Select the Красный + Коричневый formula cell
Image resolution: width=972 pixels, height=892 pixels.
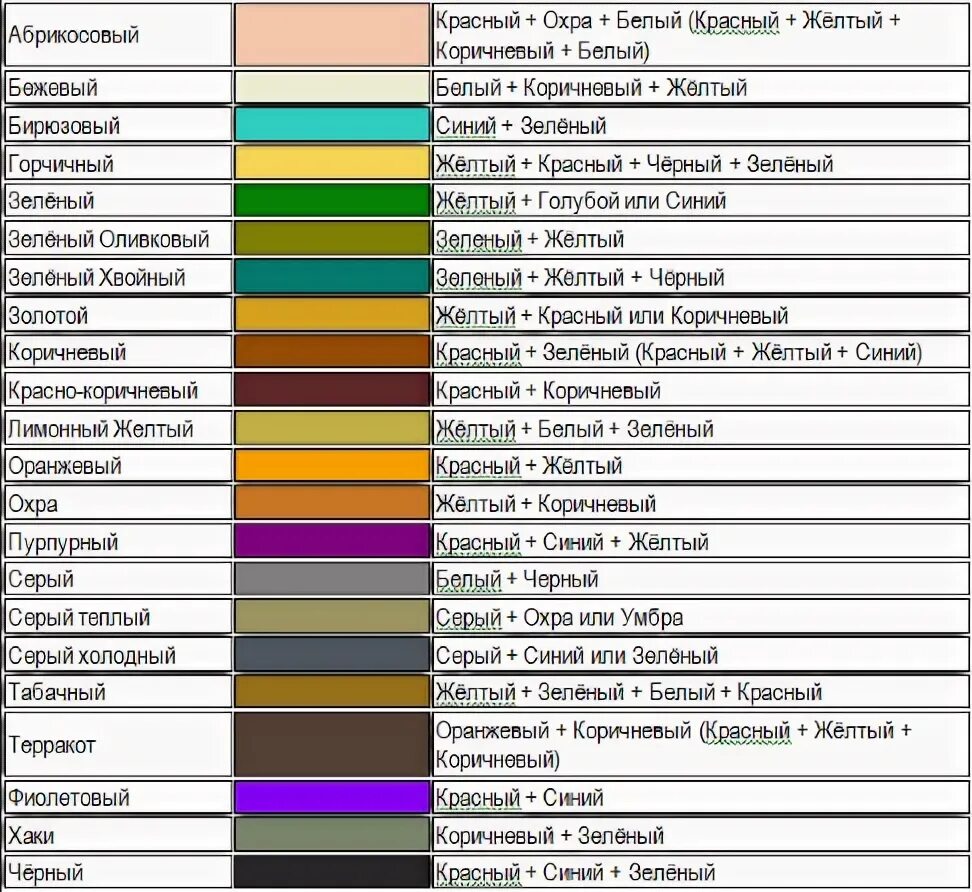700,390
